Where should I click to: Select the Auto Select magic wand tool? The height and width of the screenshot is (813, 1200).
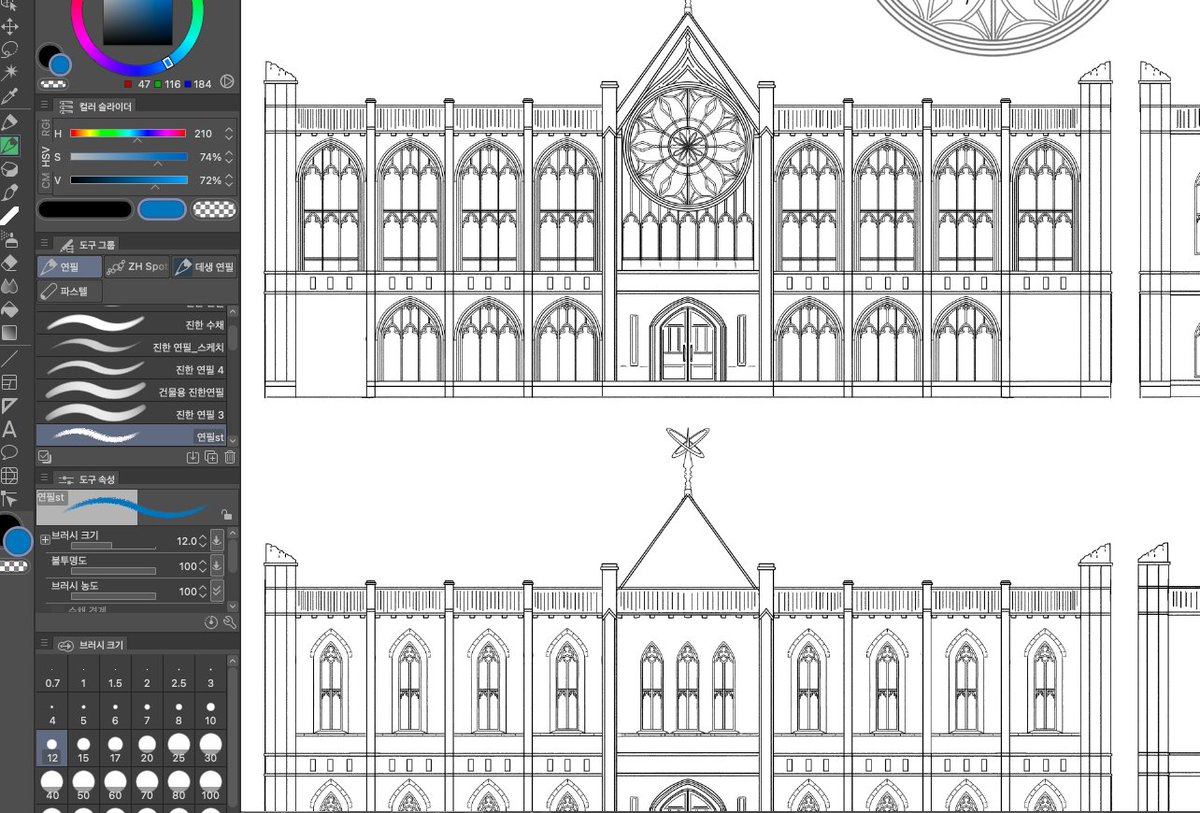10,72
